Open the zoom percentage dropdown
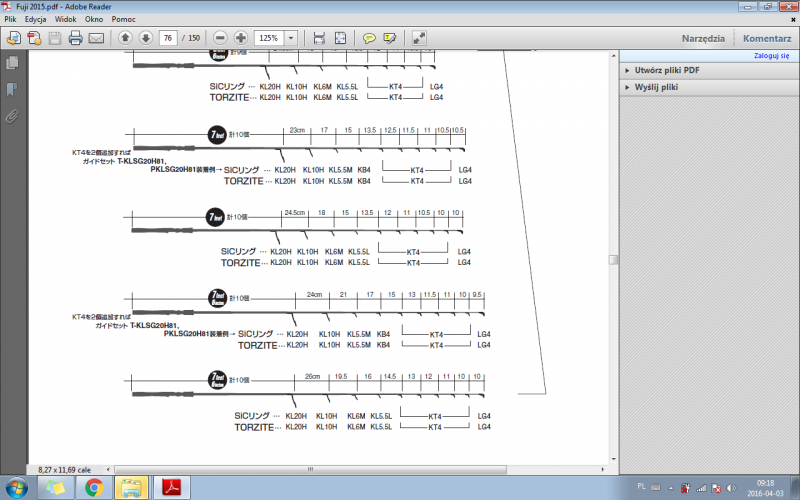The width and height of the screenshot is (800, 500). click(x=291, y=38)
